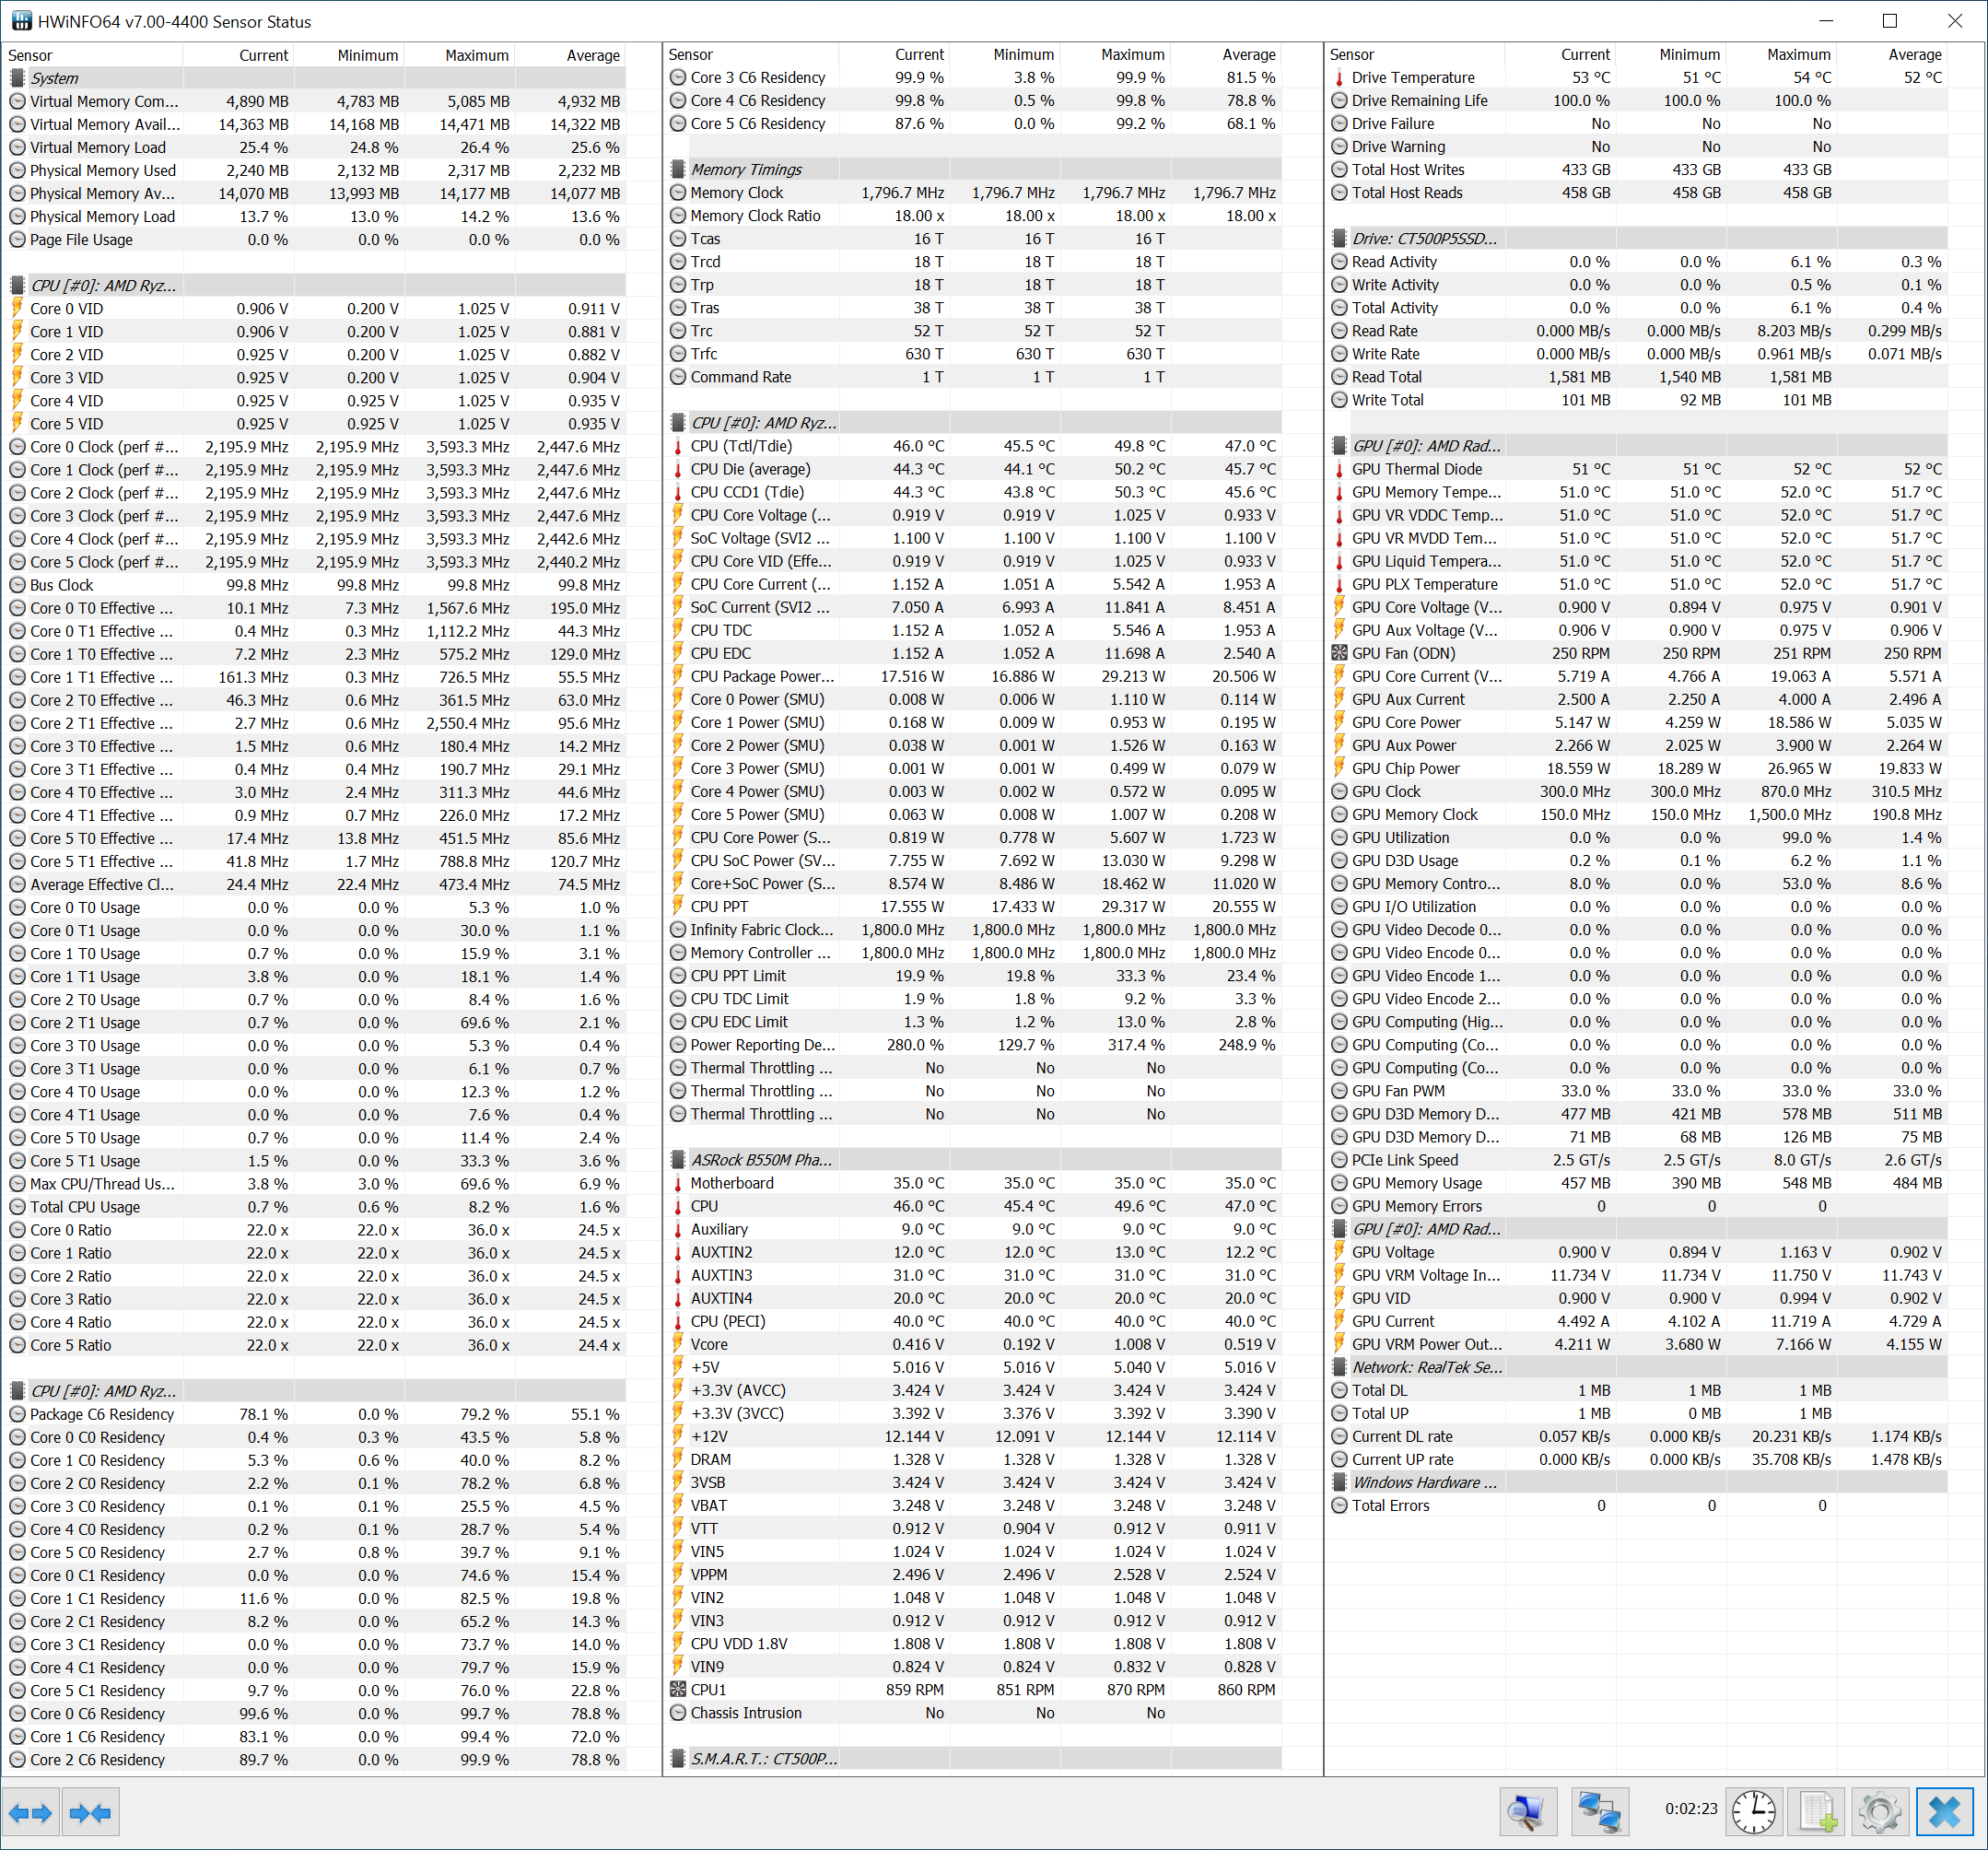
Task: Expand the S.M.A.R.T.: CT500P section header
Action: (764, 1759)
